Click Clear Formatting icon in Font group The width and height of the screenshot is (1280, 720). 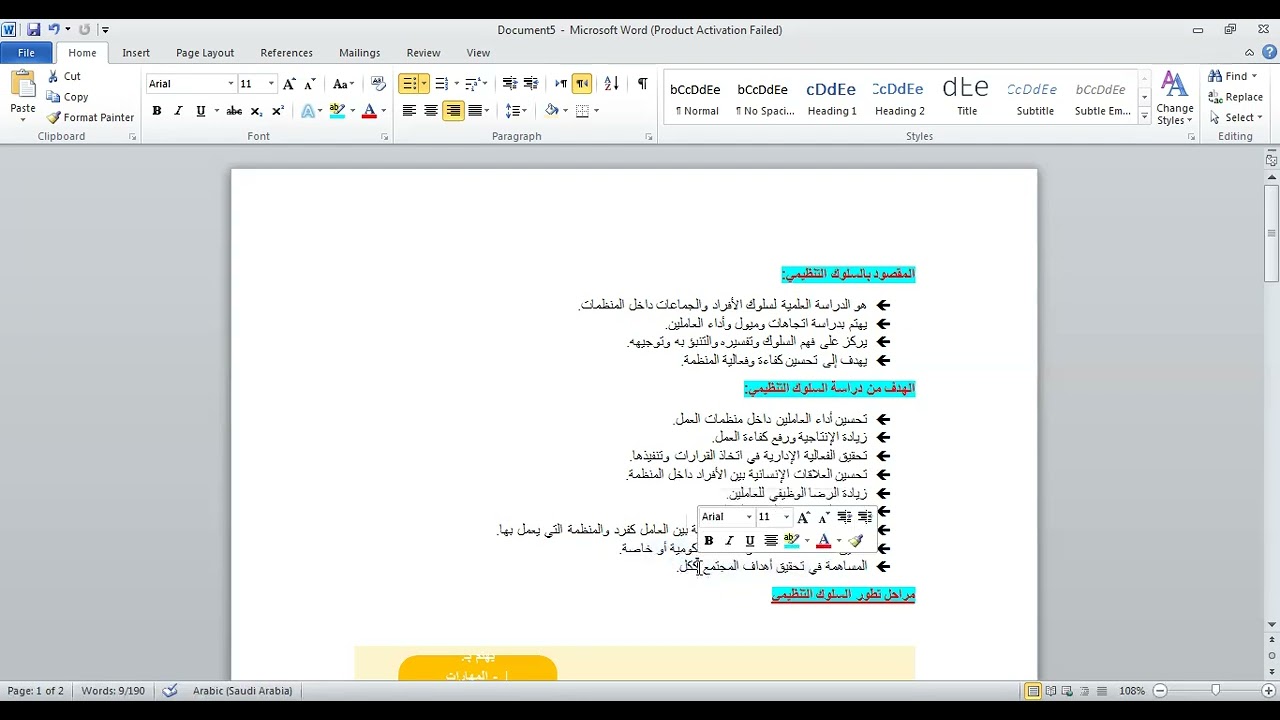tap(378, 84)
